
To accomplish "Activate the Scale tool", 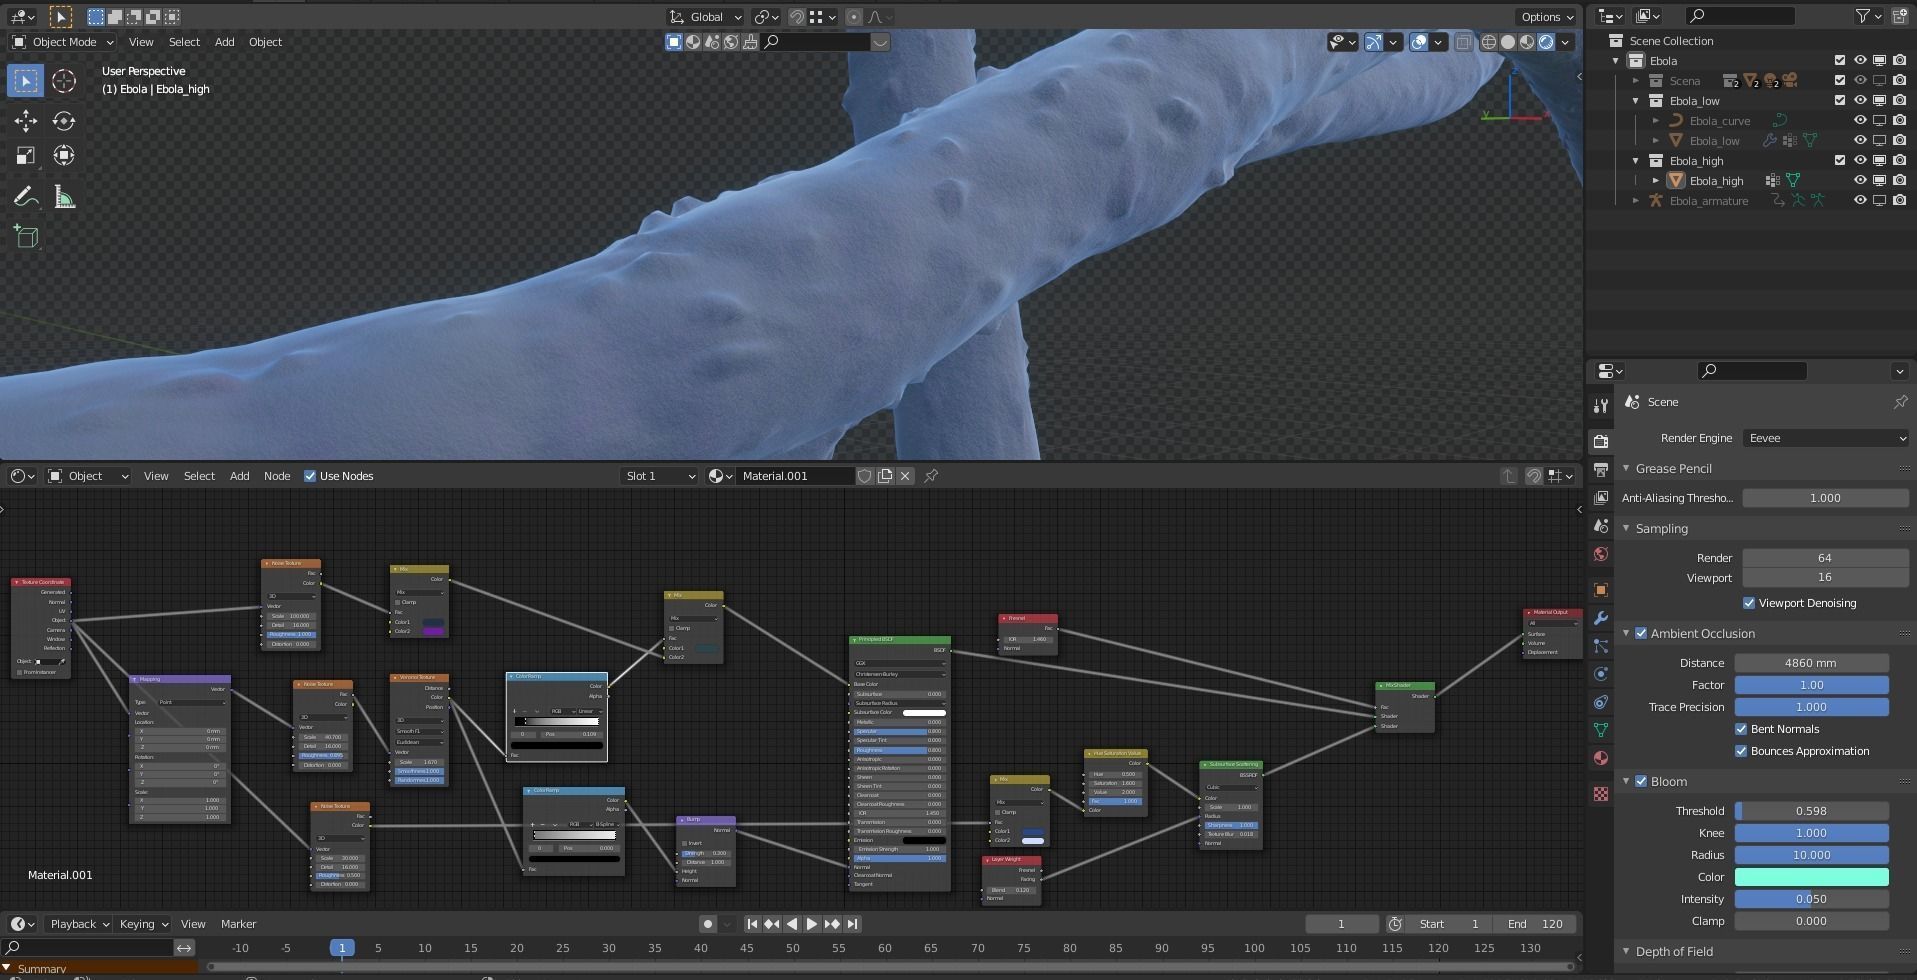I will [26, 155].
